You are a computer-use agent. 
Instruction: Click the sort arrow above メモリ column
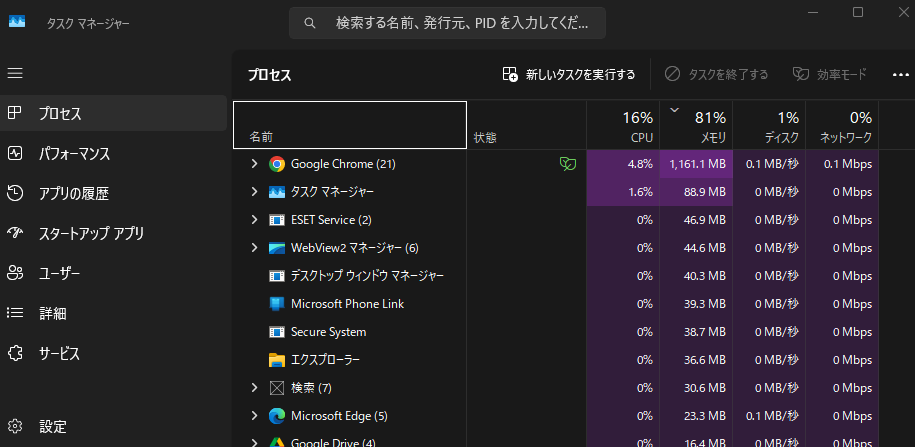pyautogui.click(x=675, y=109)
